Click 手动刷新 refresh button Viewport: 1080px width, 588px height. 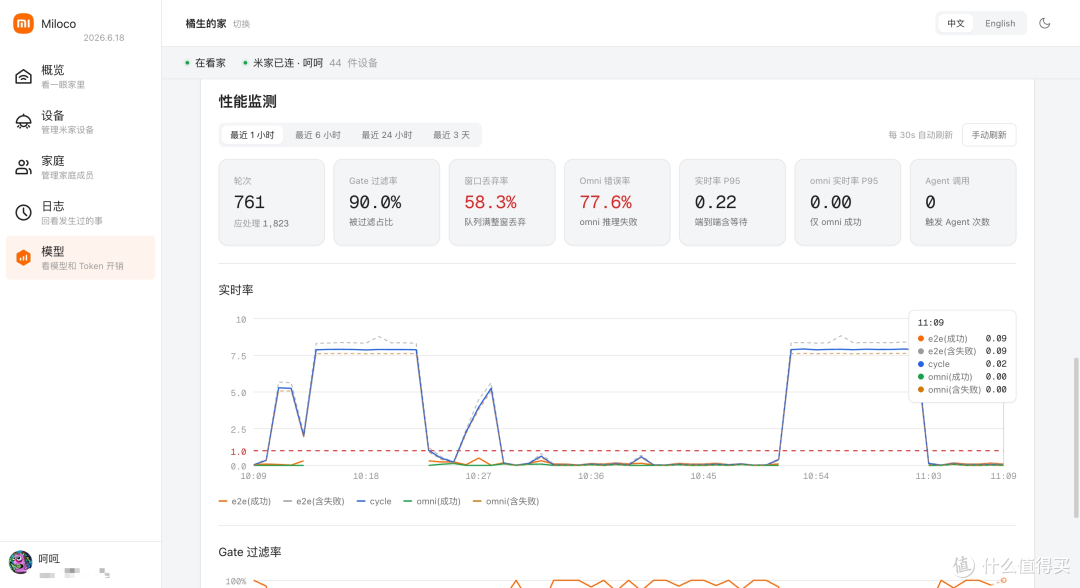point(989,135)
